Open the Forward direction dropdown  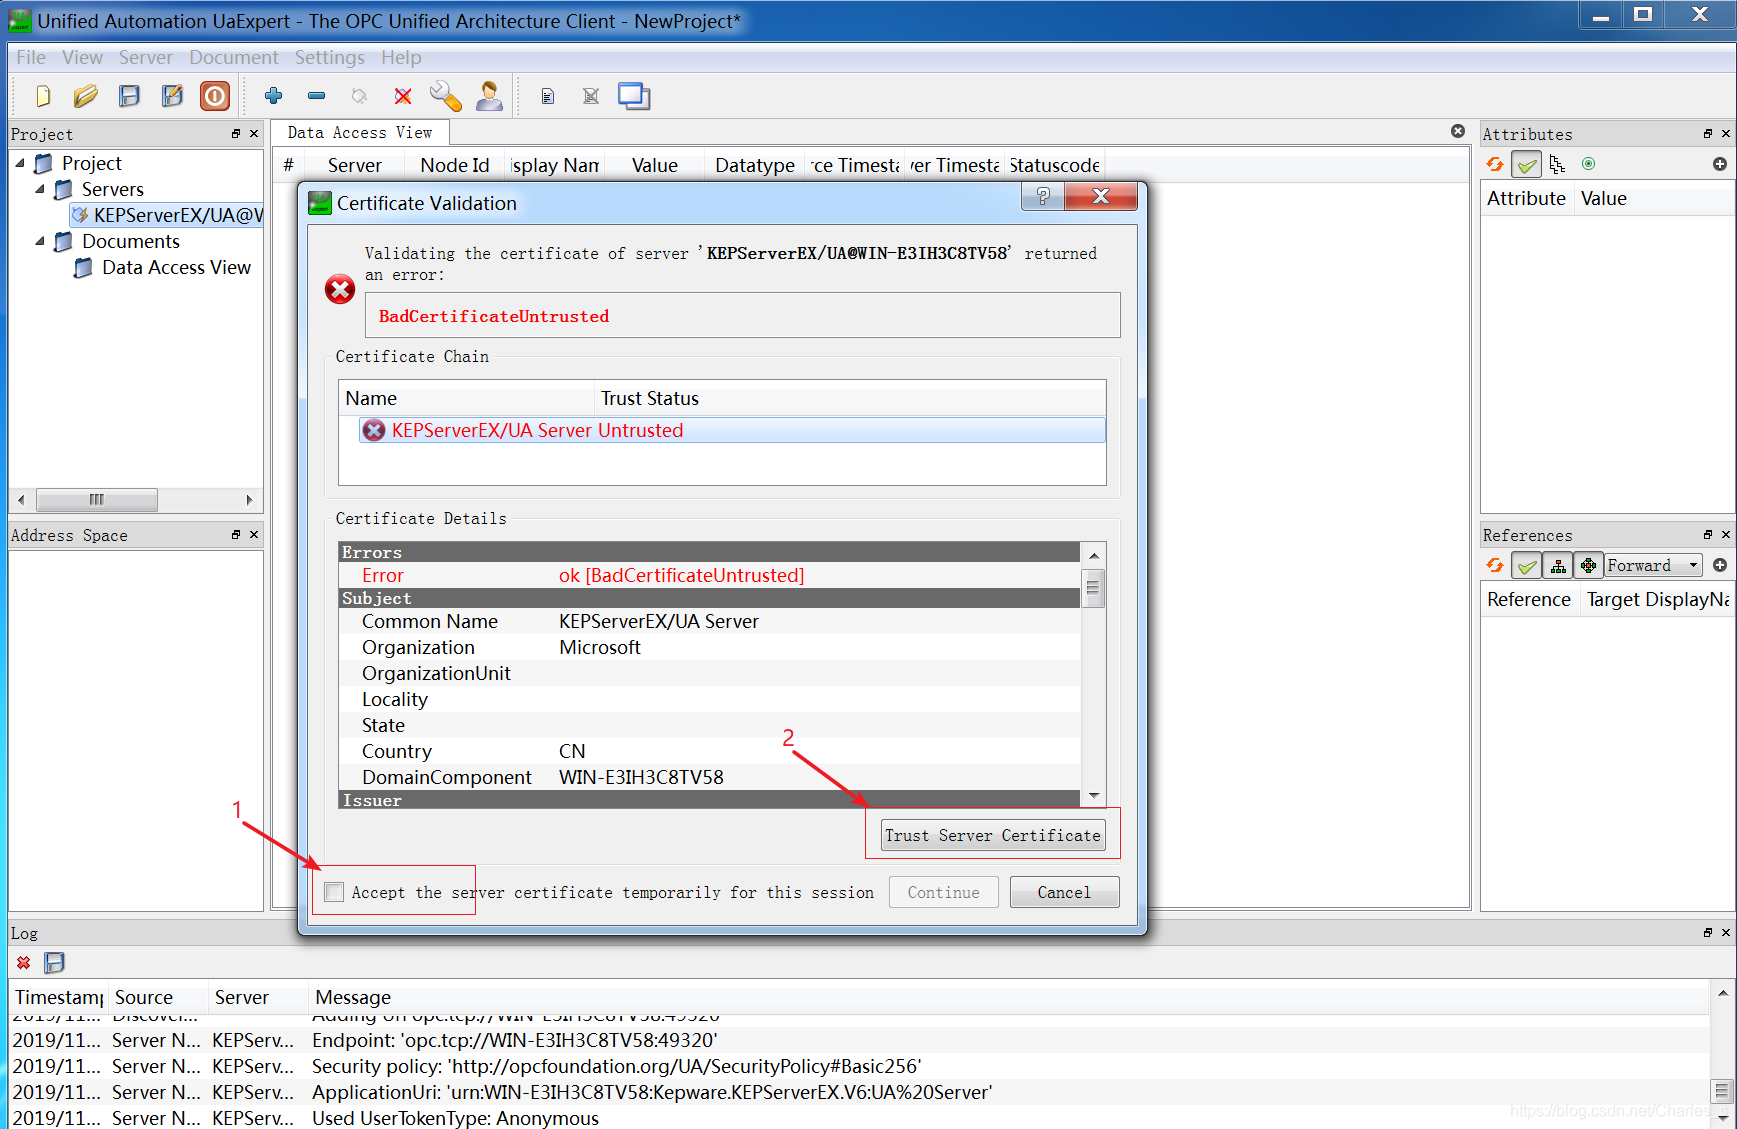tap(1653, 566)
